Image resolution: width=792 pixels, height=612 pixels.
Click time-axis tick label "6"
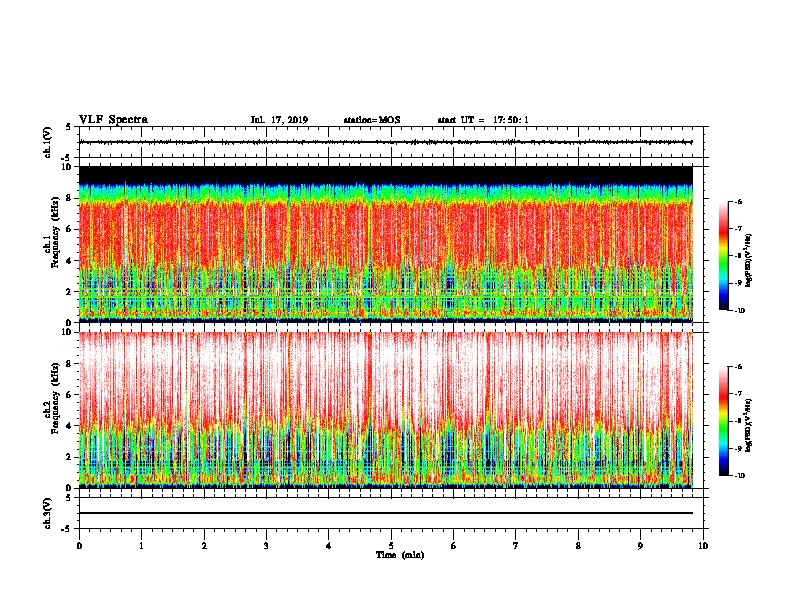pos(454,546)
